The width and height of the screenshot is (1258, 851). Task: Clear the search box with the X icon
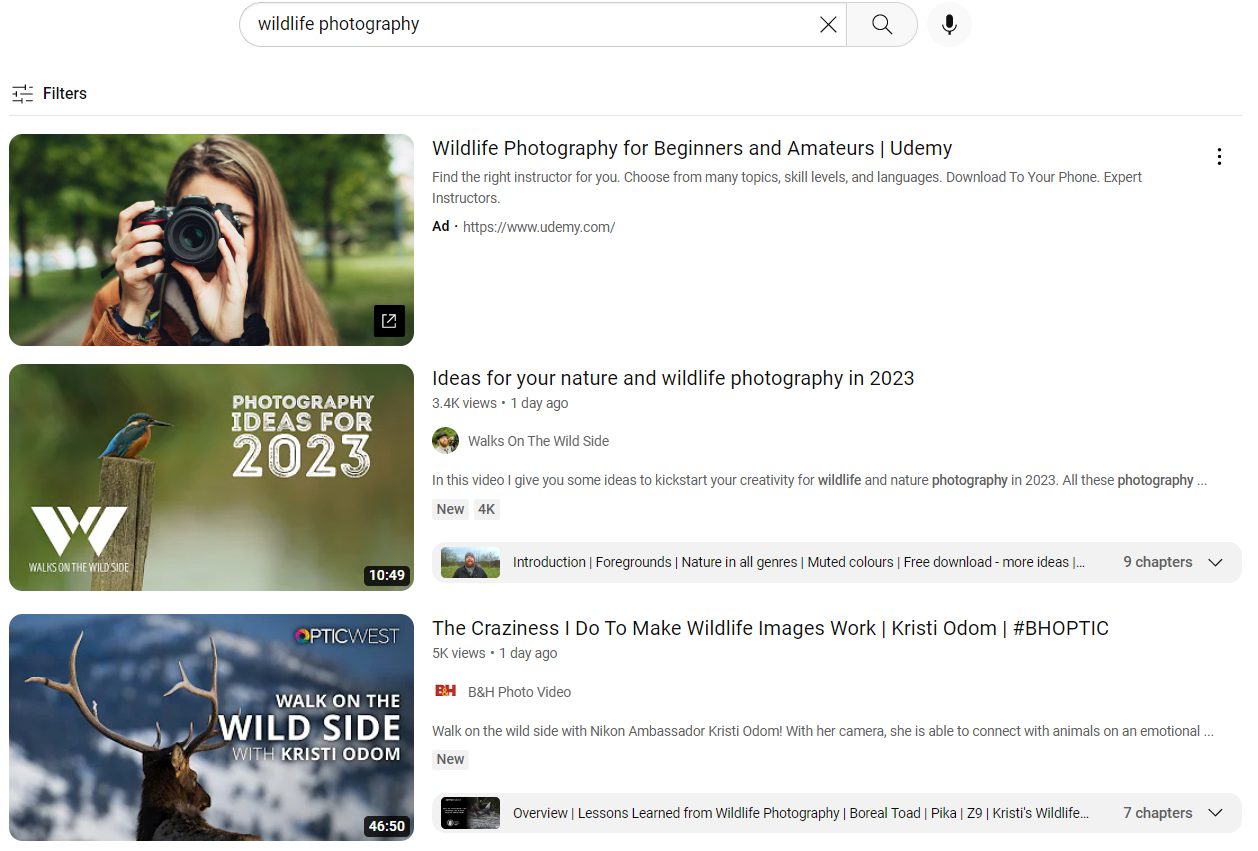(828, 25)
